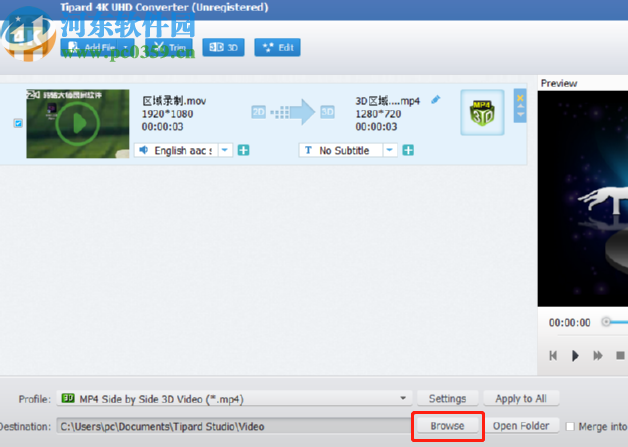Viewport: 628px width, 447px height.
Task: Move the file down in the list
Action: pyautogui.click(x=520, y=115)
